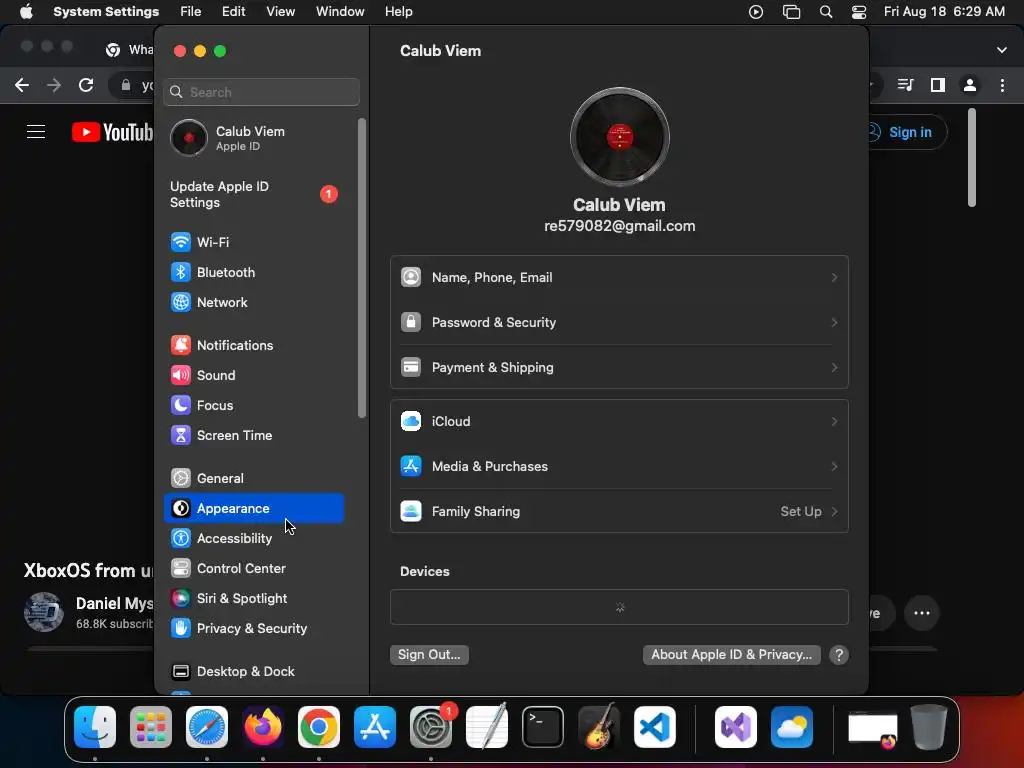Open the iCloud row
1024x768 pixels.
click(619, 422)
